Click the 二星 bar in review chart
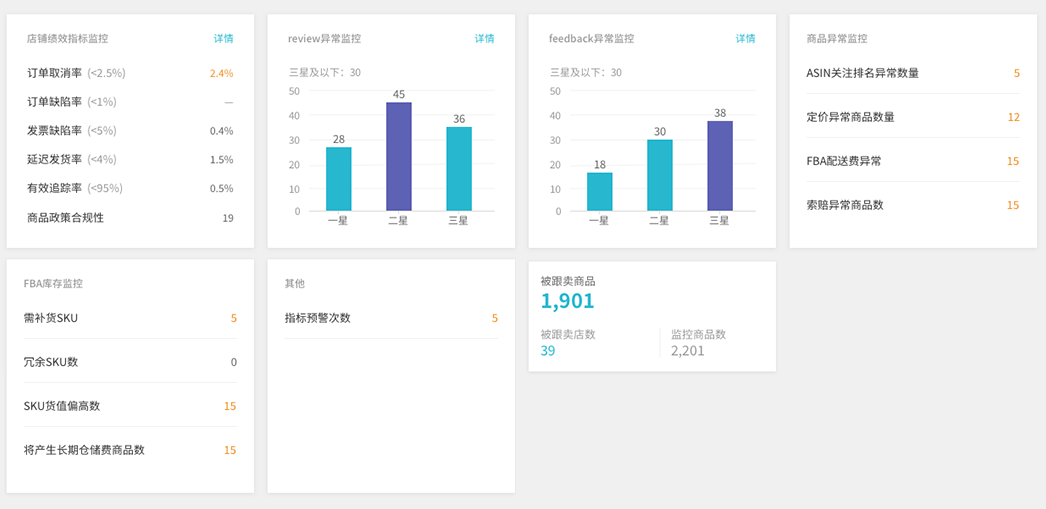The width and height of the screenshot is (1046, 509). (x=399, y=156)
